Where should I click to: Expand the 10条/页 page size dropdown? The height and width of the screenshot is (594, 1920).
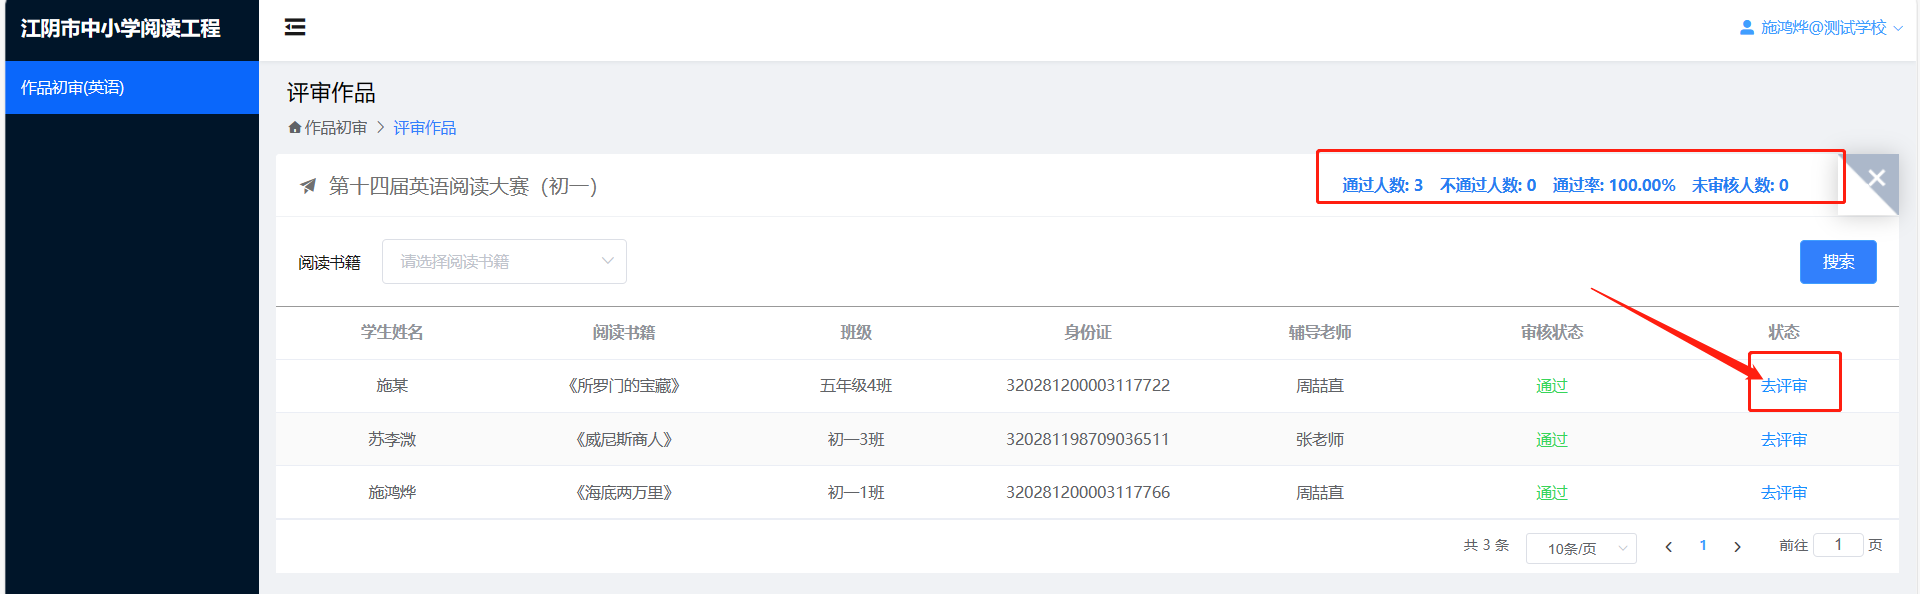pos(1580,548)
